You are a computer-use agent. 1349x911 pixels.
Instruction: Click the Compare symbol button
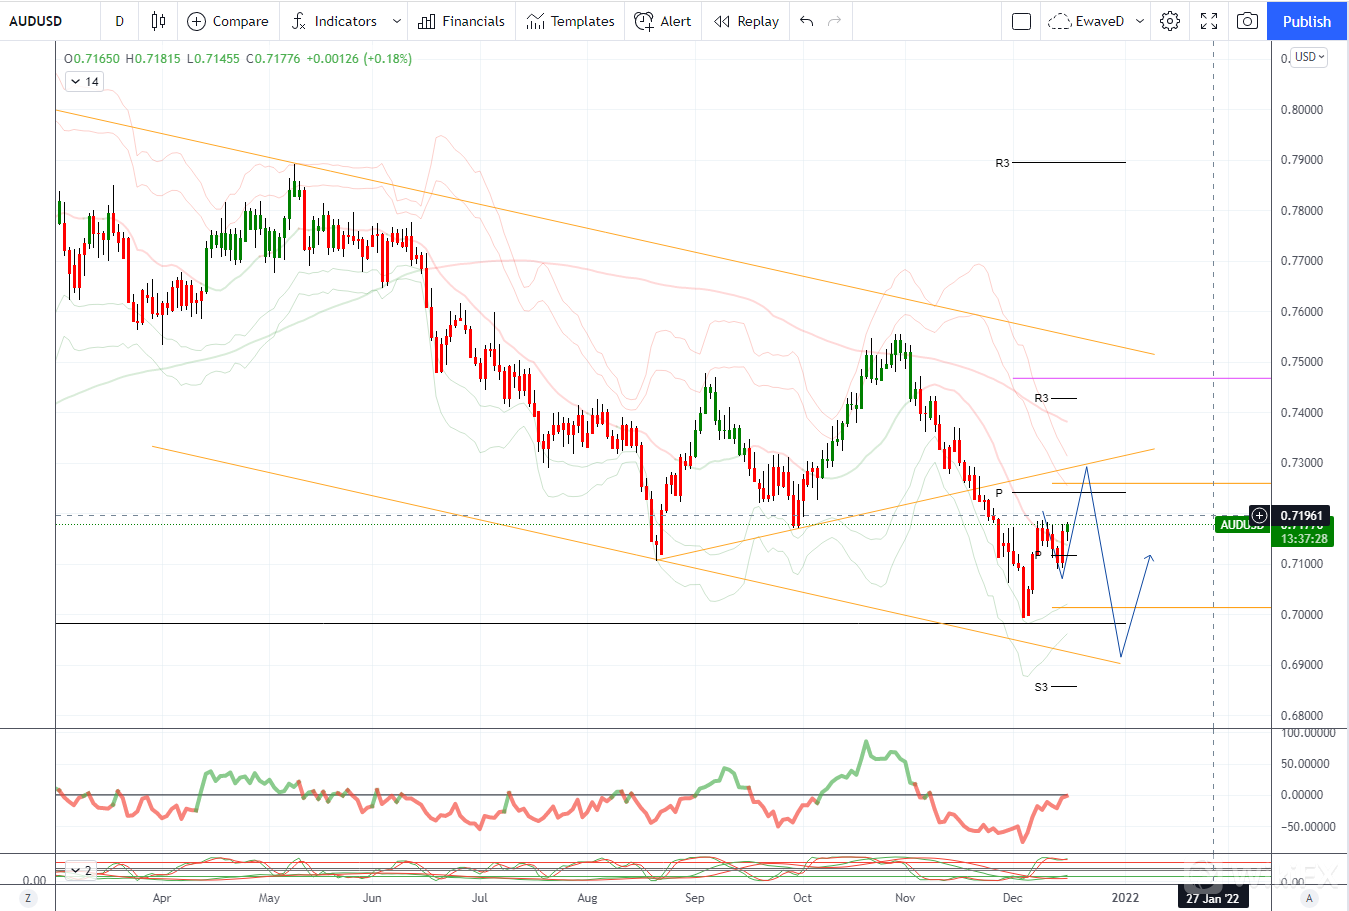click(228, 21)
